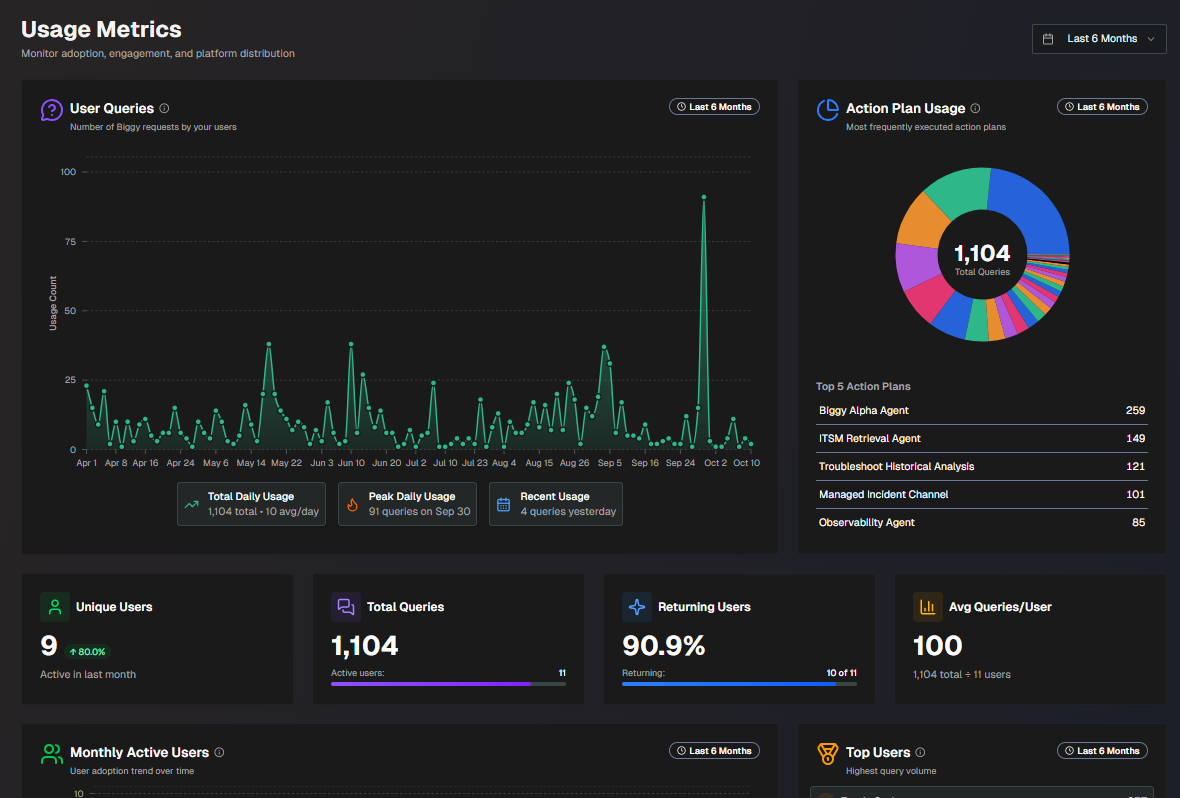
Task: Click the Total Queries chat bubble icon
Action: tap(344, 607)
